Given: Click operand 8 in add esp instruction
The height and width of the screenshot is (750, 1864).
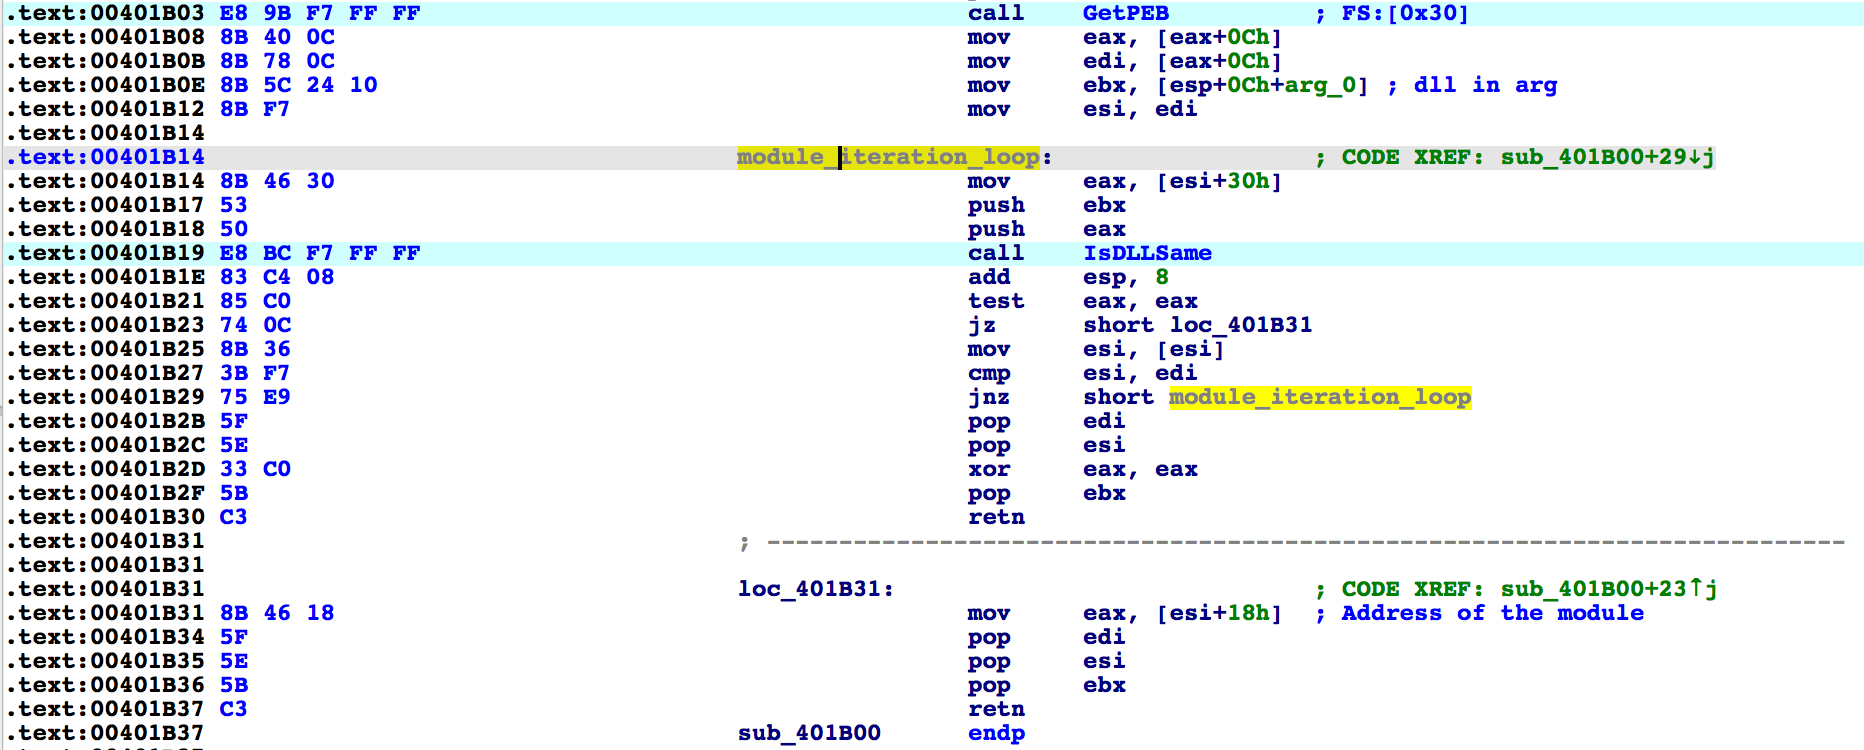Looking at the screenshot, I should coord(1162,277).
